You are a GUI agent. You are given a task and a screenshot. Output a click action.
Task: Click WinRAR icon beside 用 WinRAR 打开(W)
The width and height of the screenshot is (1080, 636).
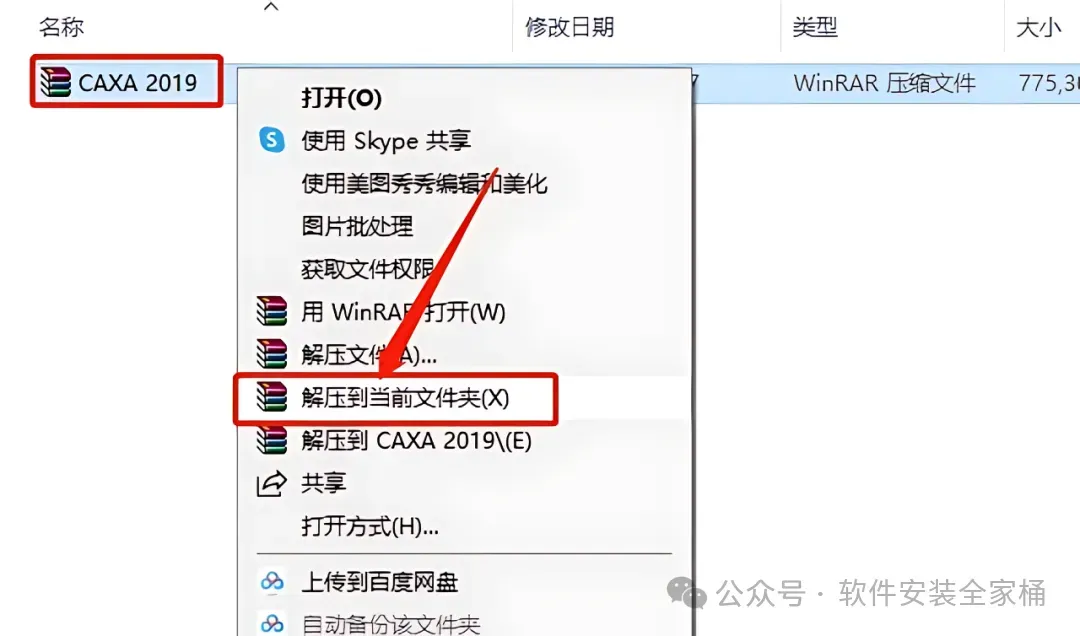[271, 311]
